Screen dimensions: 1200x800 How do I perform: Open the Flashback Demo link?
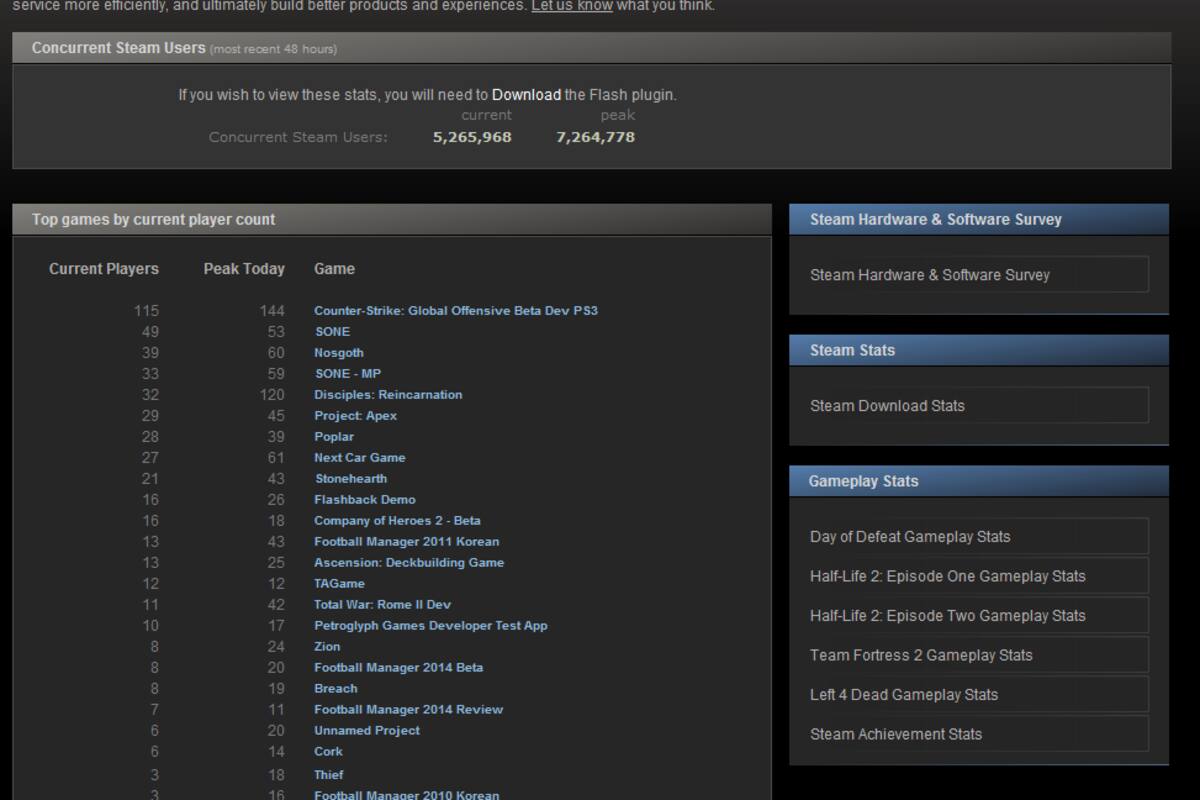pos(365,500)
